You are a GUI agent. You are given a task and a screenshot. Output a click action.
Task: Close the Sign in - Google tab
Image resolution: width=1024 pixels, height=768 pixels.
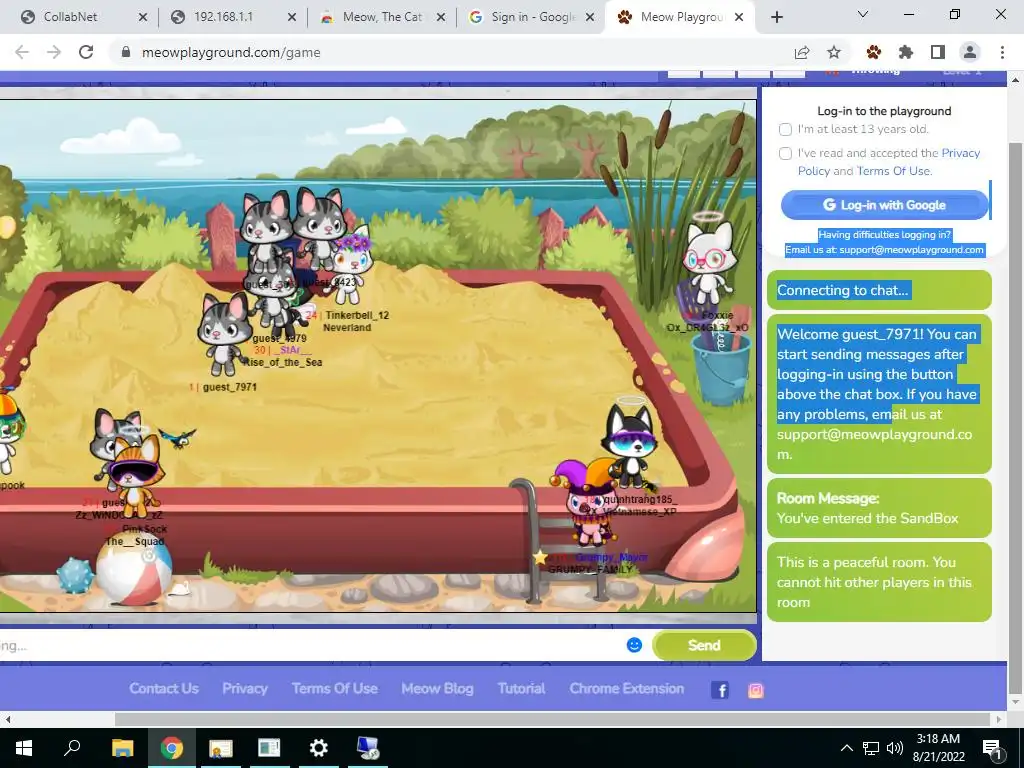click(x=590, y=17)
